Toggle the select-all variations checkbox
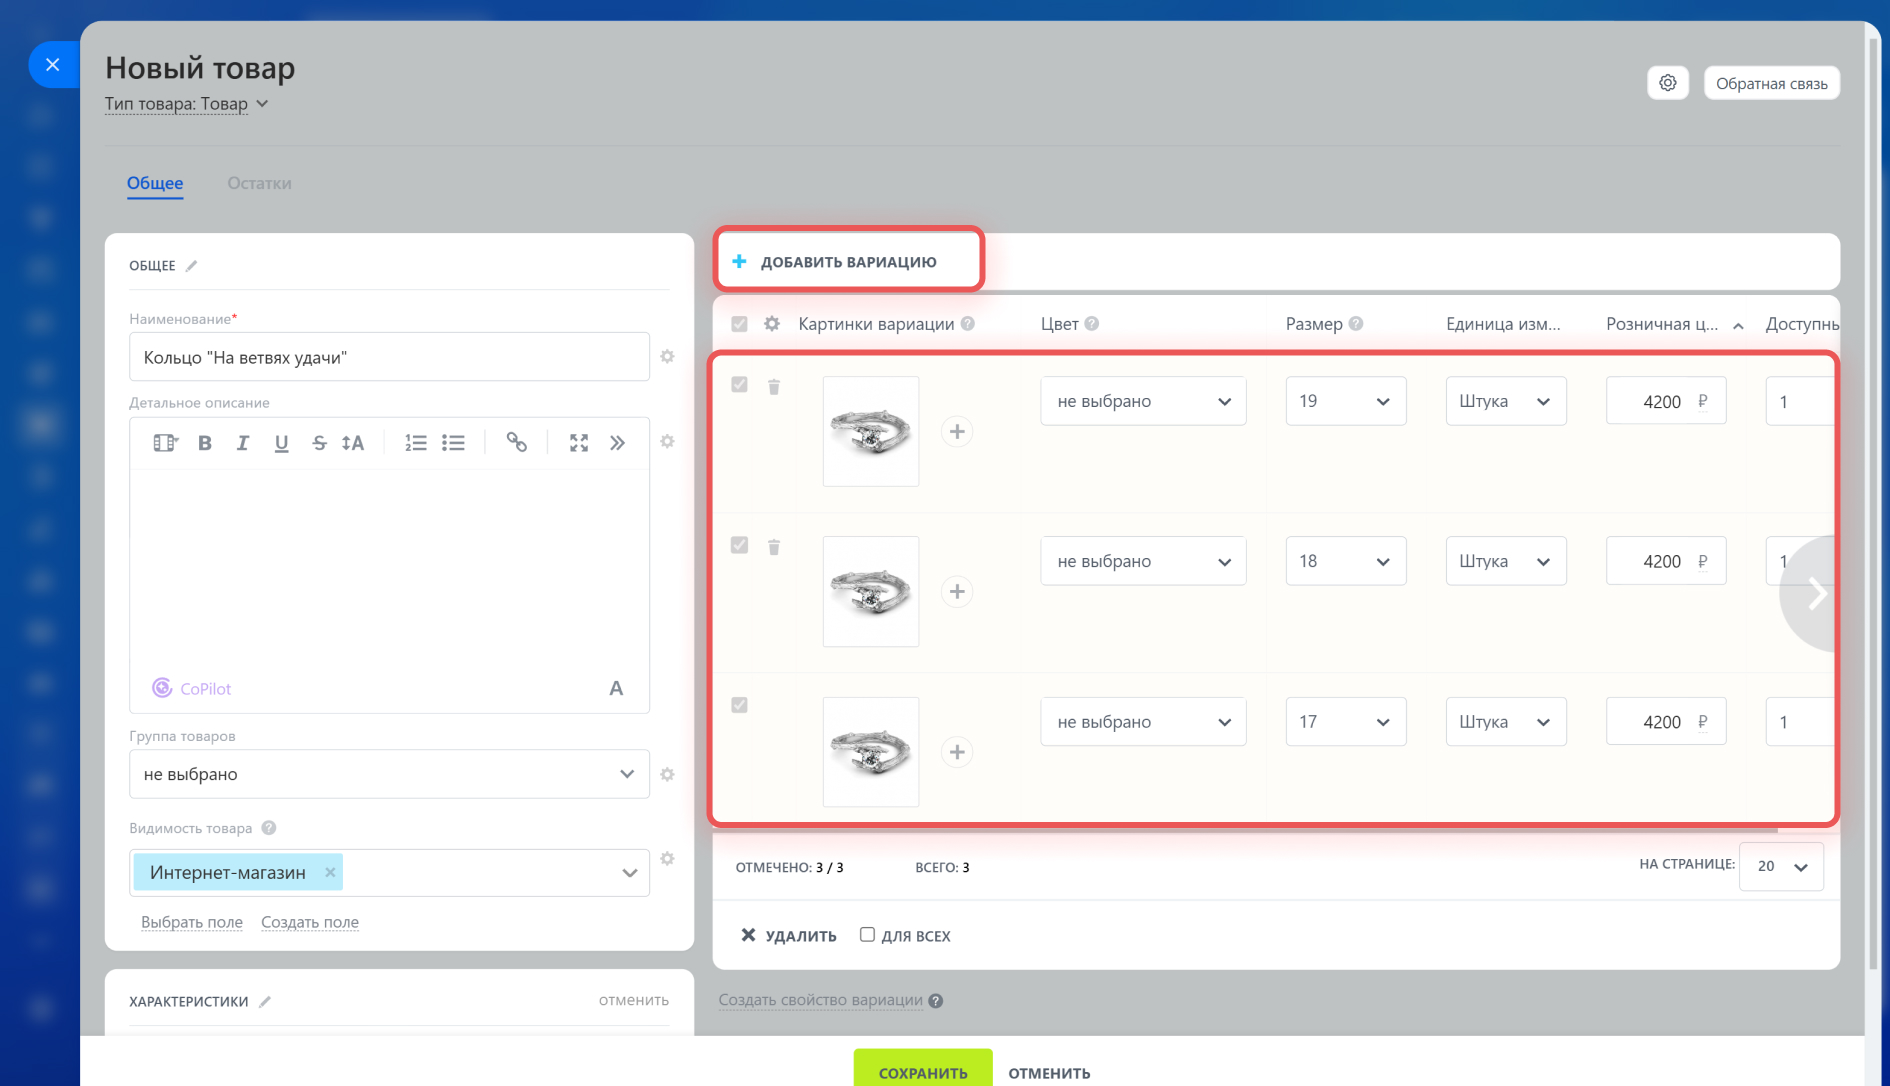This screenshot has height=1086, width=1890. click(x=739, y=324)
